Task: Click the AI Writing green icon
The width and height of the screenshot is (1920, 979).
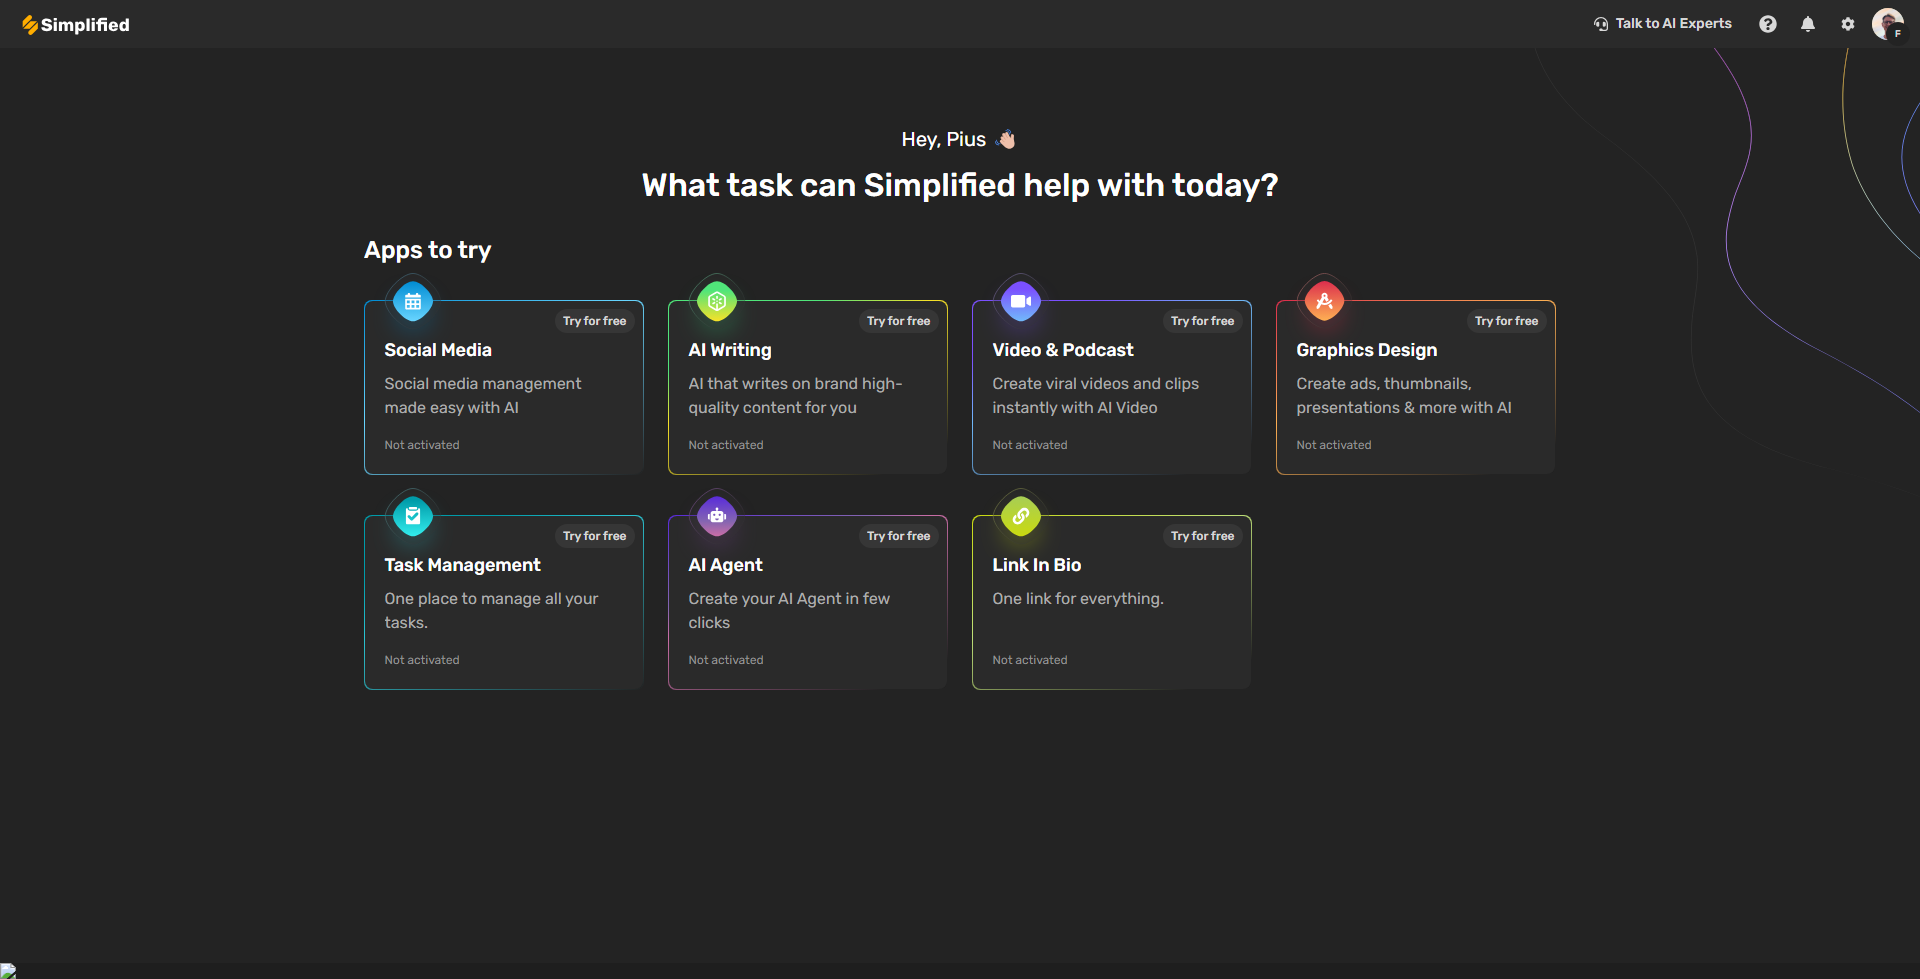Action: [x=717, y=301]
